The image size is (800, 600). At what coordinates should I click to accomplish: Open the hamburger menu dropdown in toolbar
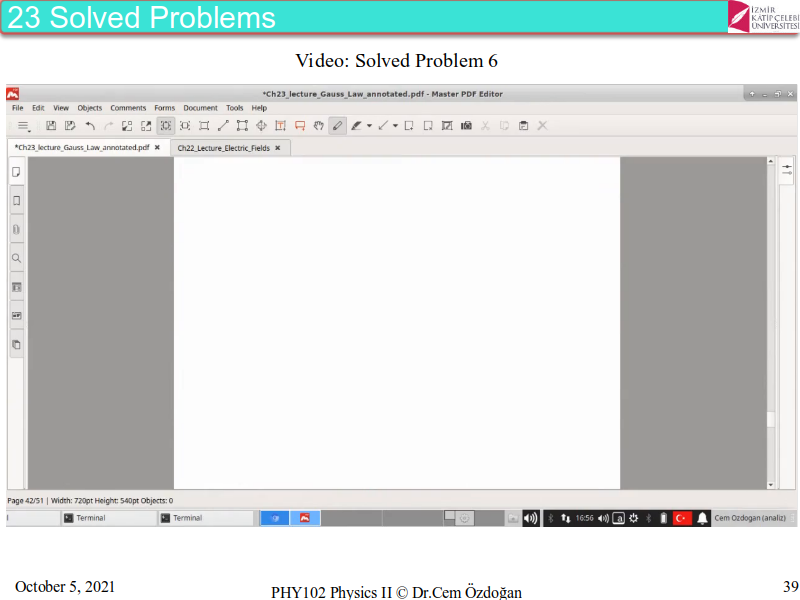pos(24,126)
